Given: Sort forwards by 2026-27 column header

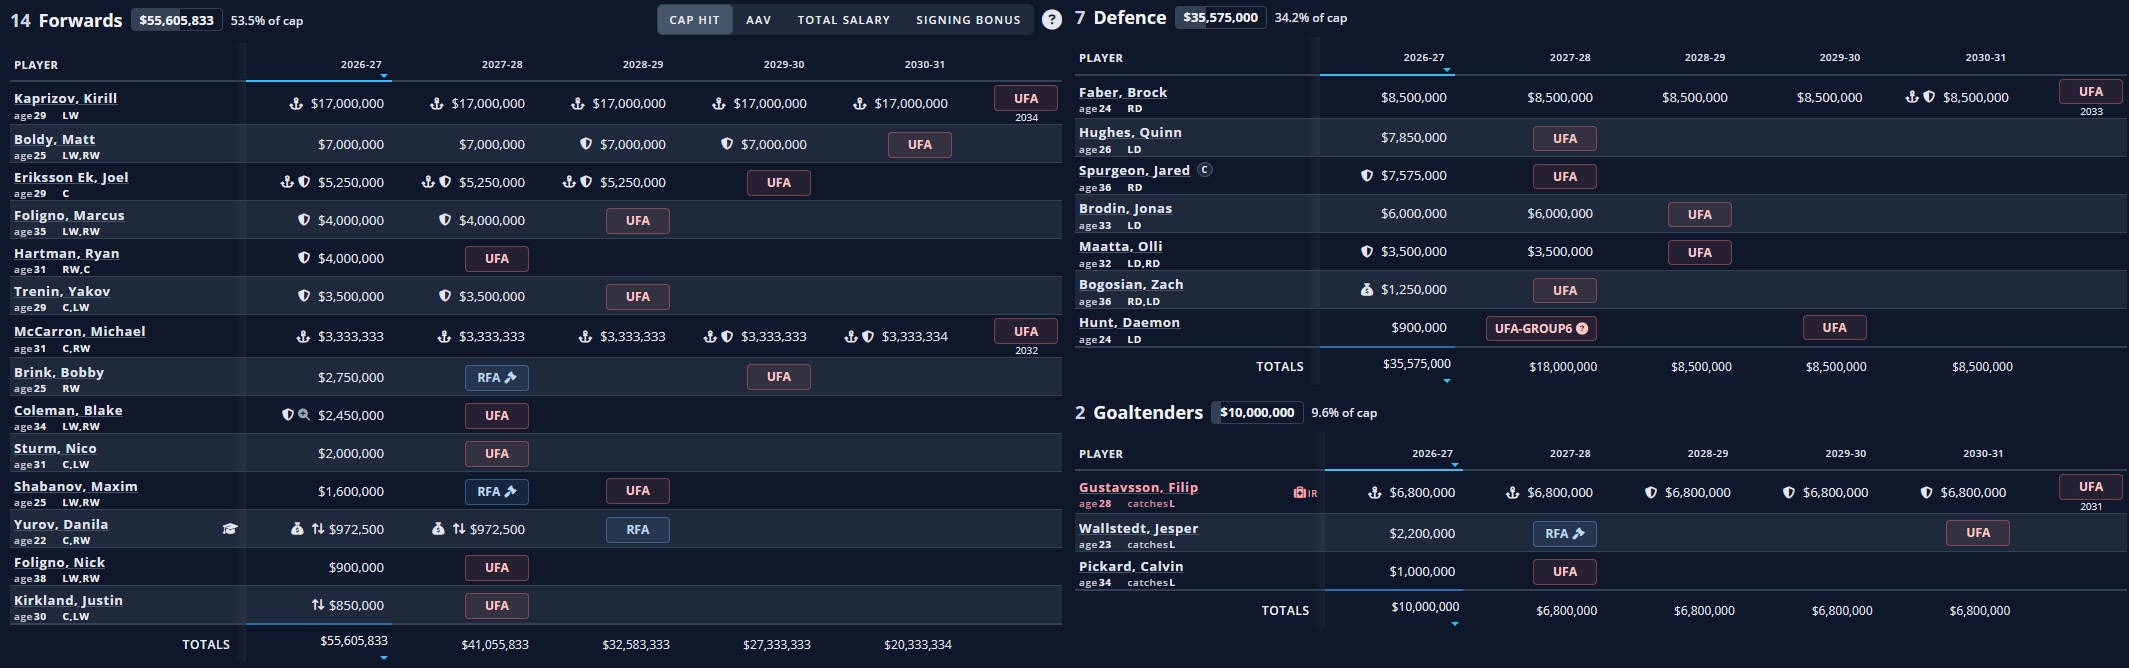Looking at the screenshot, I should [x=361, y=64].
